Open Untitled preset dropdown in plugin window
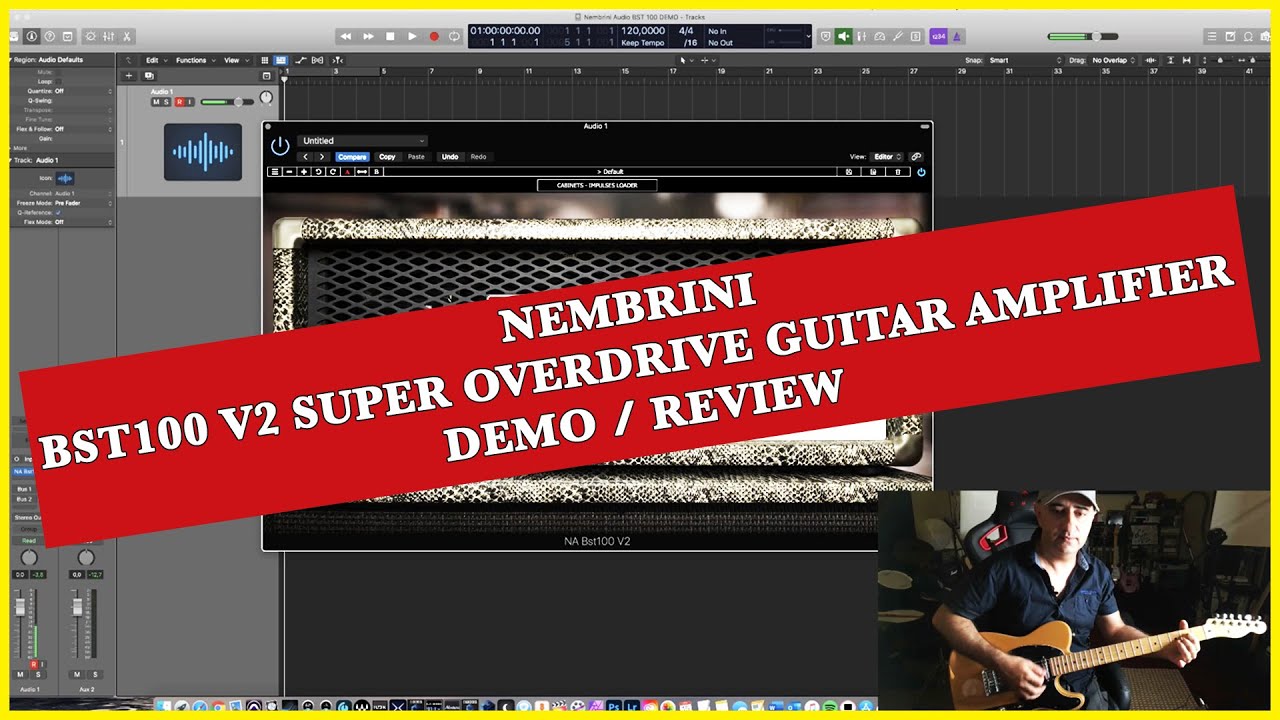This screenshot has height=720, width=1280. 362,141
